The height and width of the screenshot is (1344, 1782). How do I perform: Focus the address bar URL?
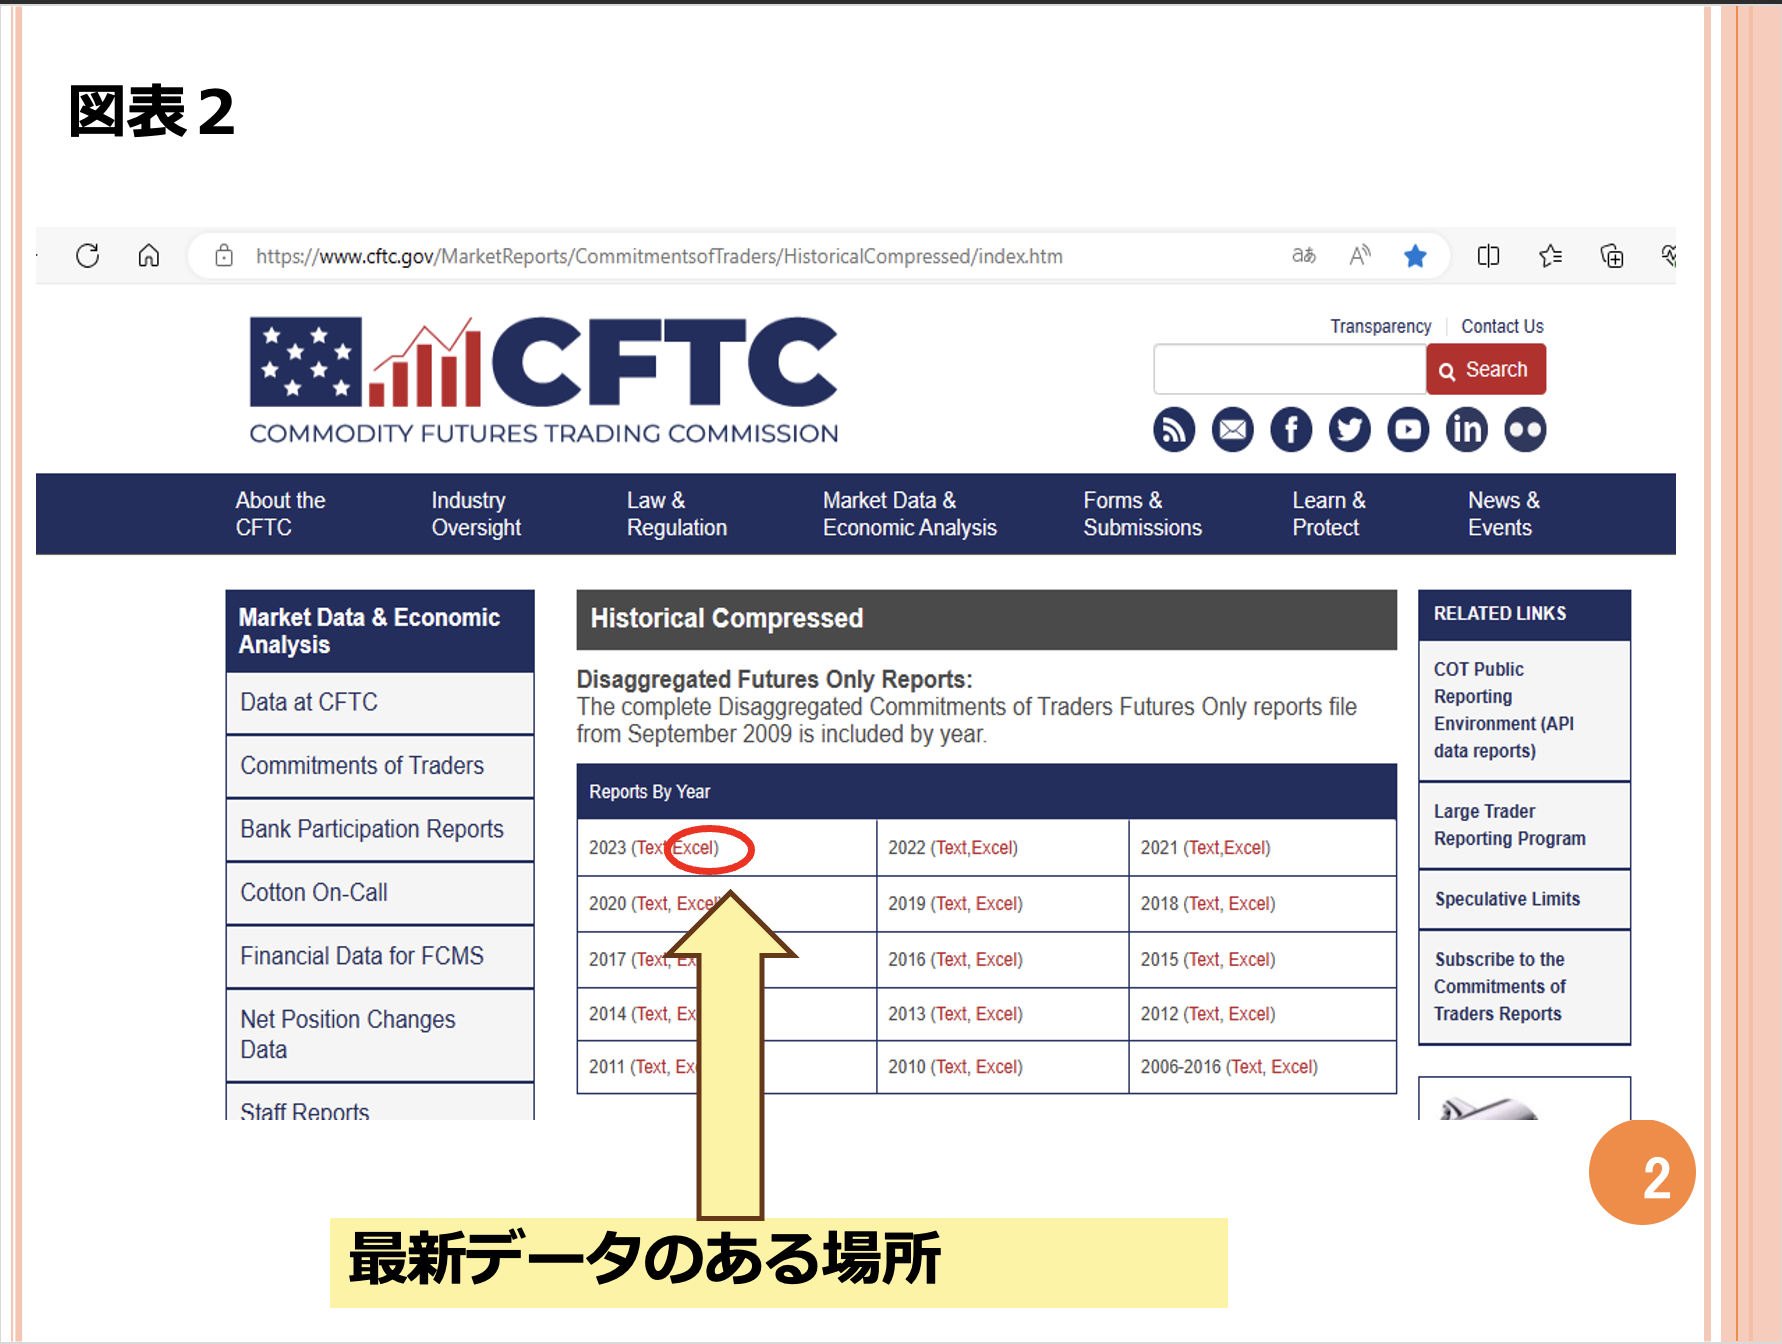659,256
